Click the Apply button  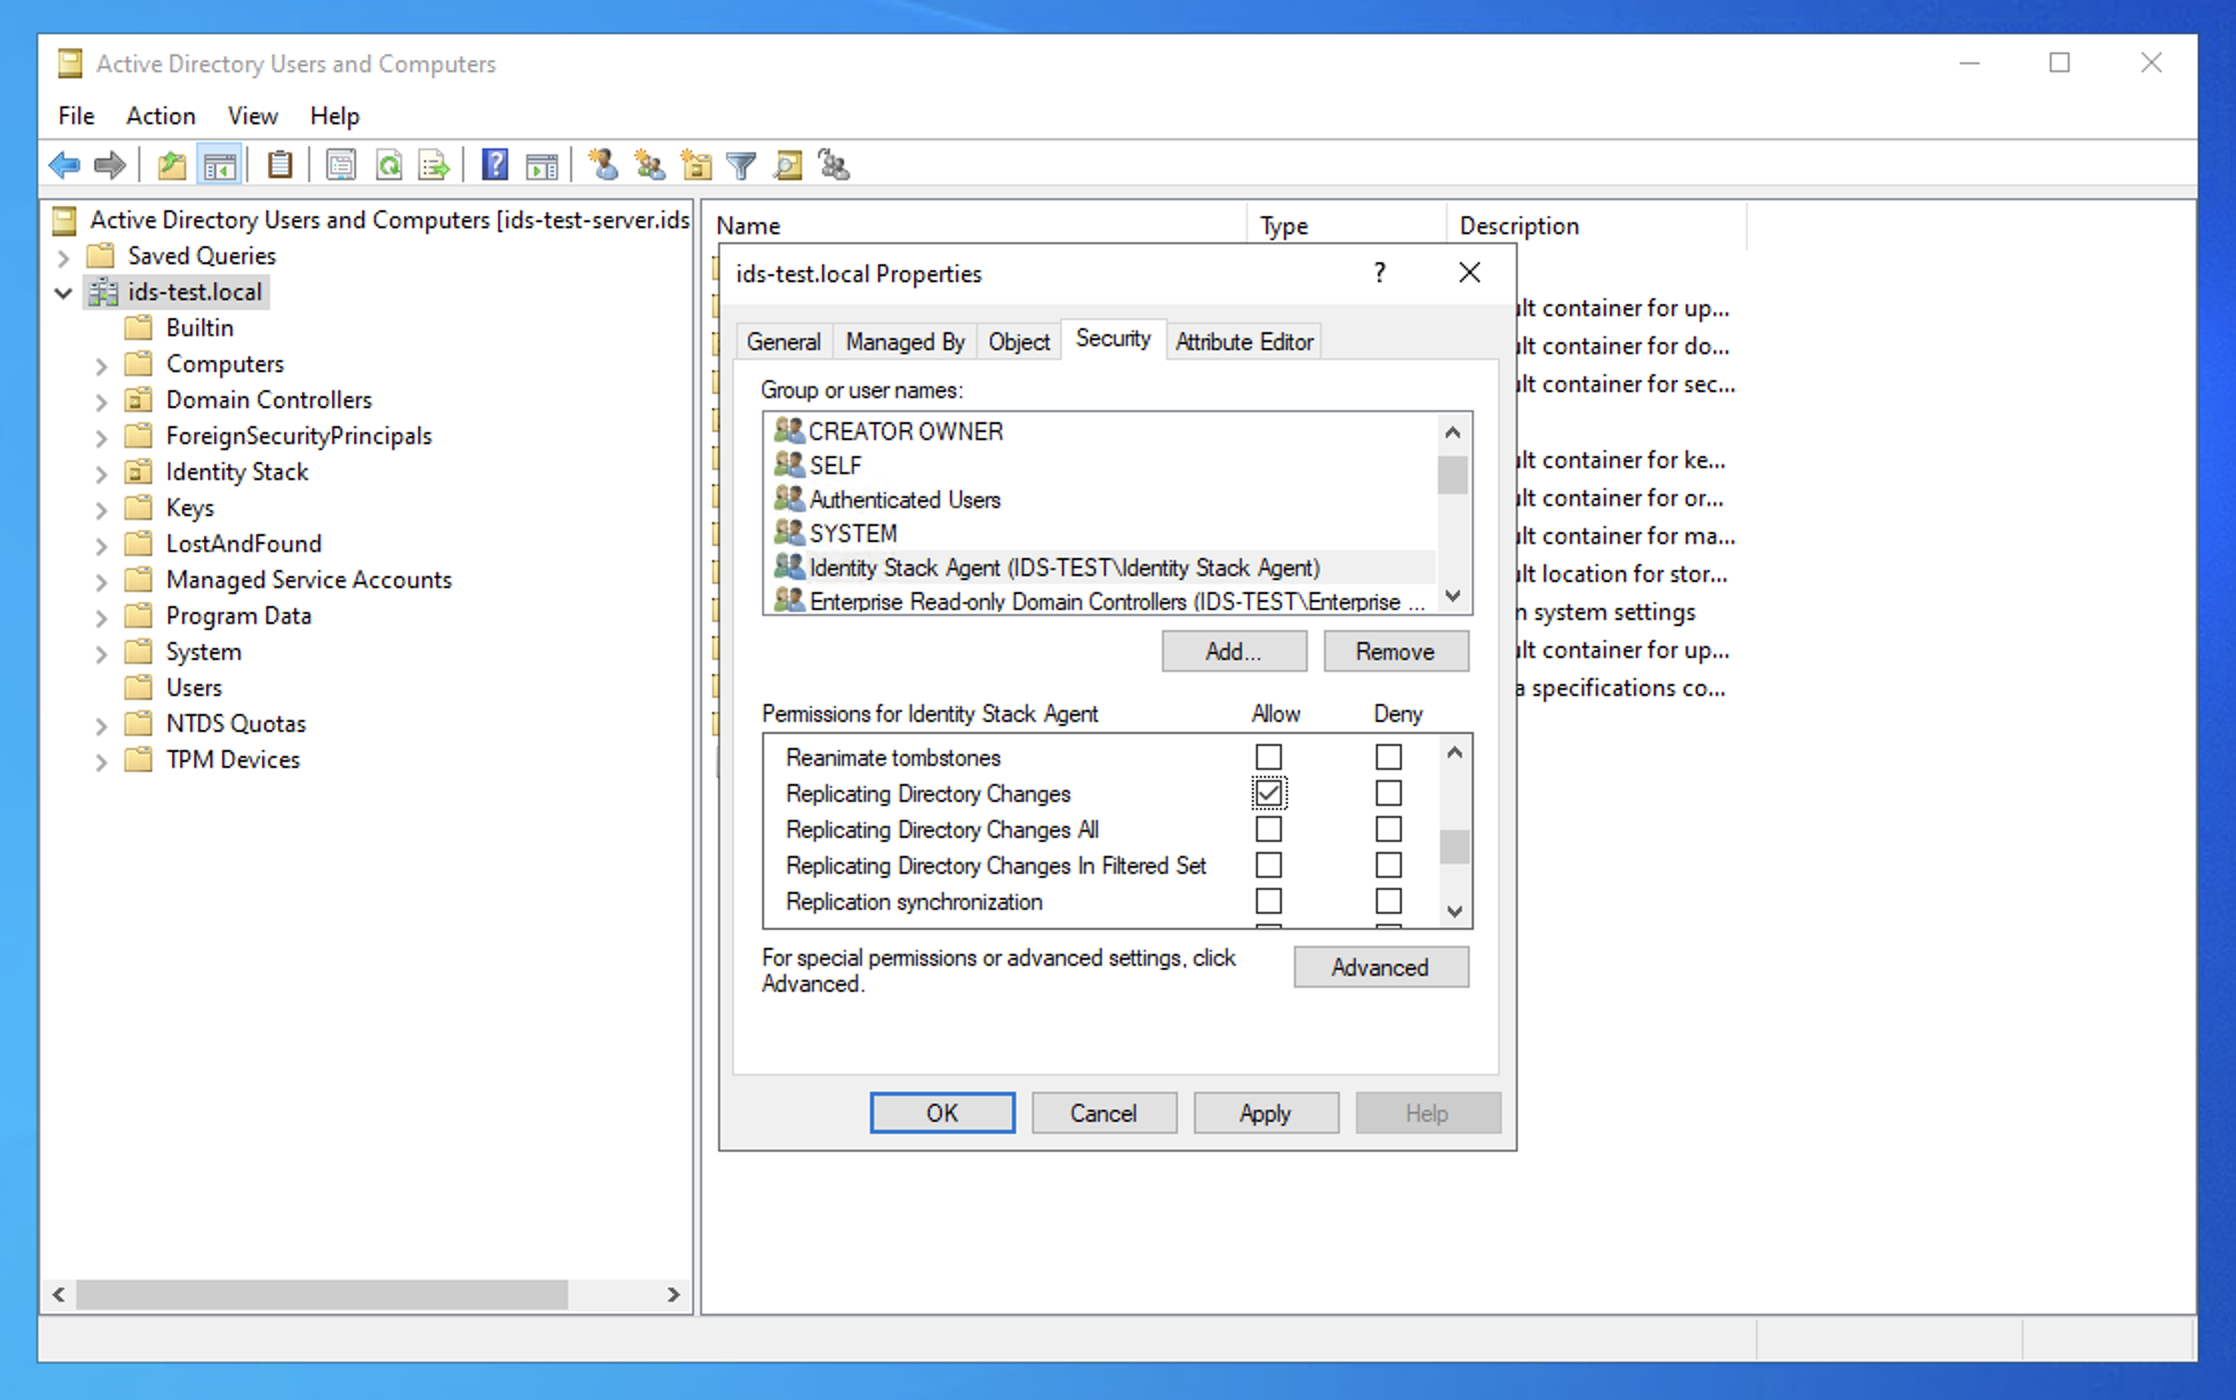coord(1265,1113)
